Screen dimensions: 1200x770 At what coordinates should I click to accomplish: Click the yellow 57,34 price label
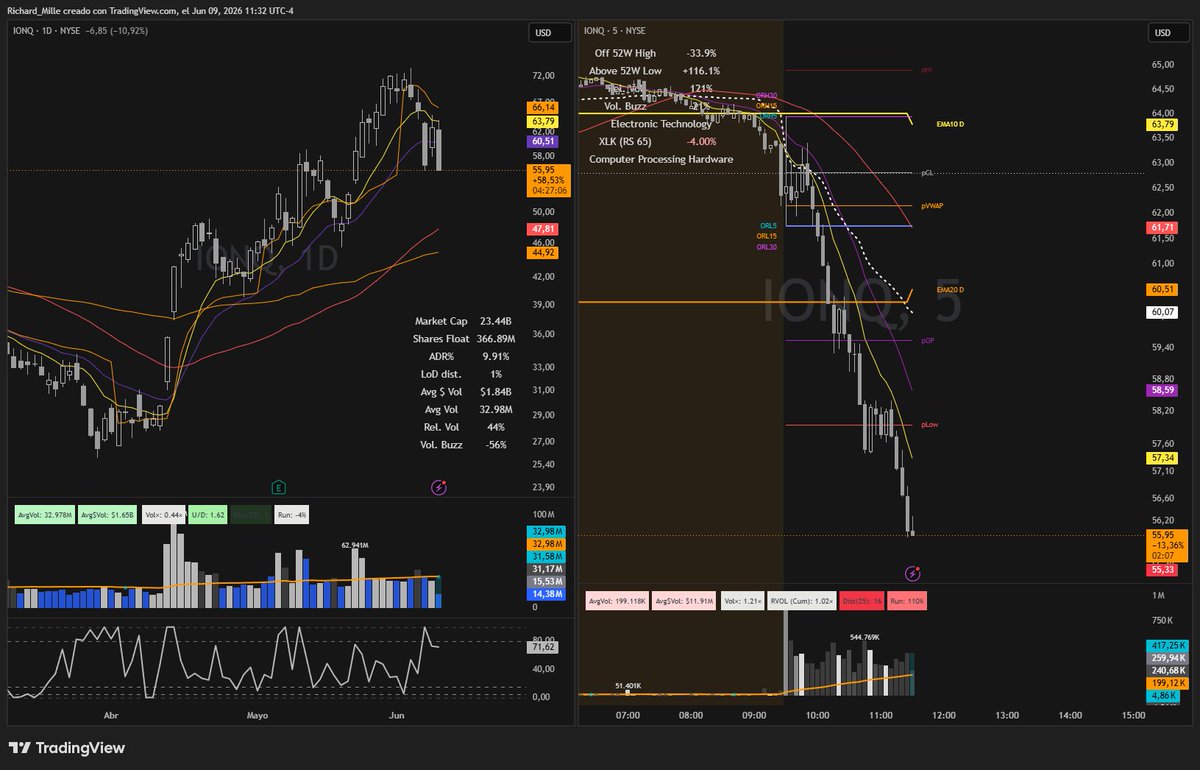(x=1162, y=457)
